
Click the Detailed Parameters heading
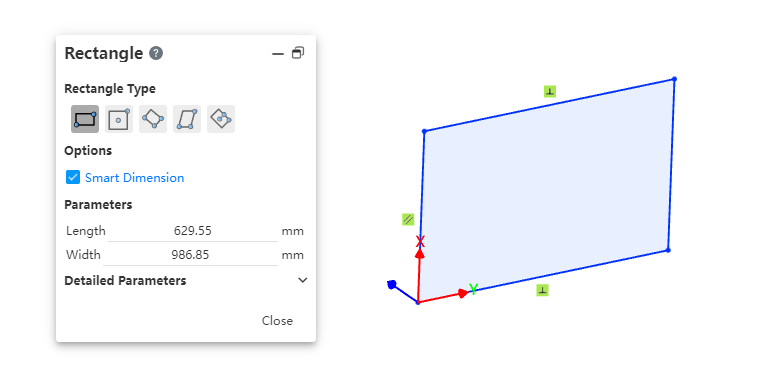(125, 280)
